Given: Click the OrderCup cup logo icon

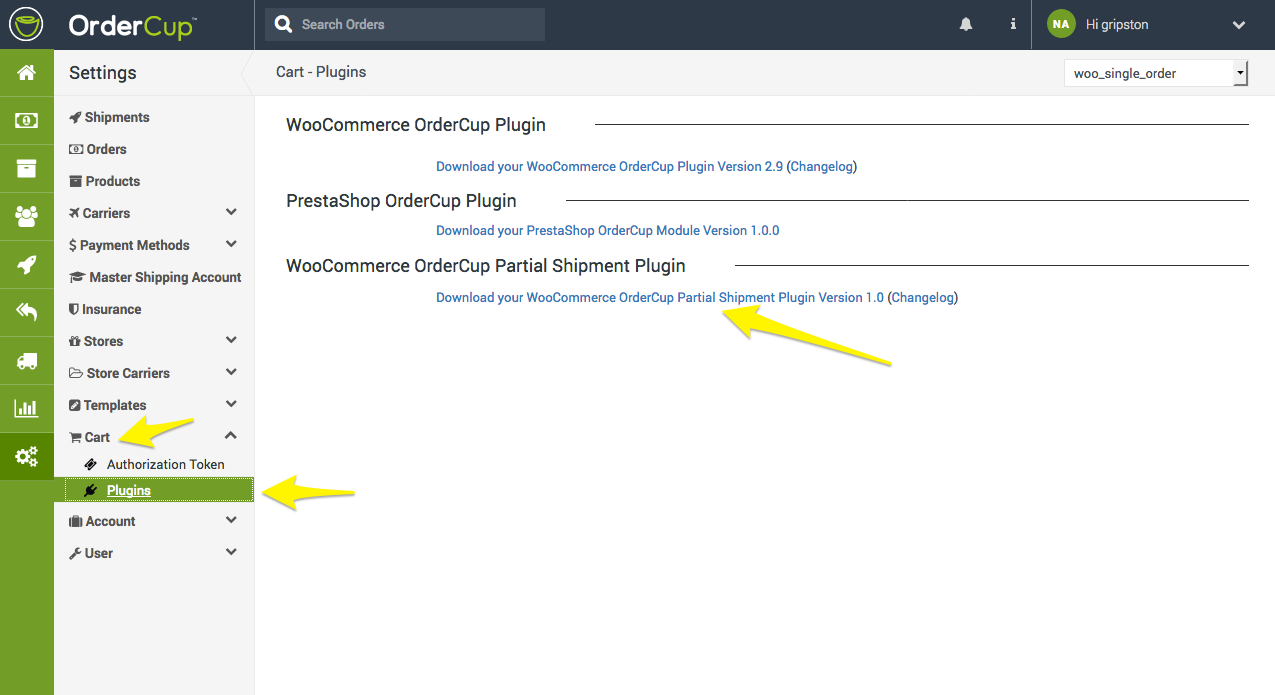Looking at the screenshot, I should (27, 25).
